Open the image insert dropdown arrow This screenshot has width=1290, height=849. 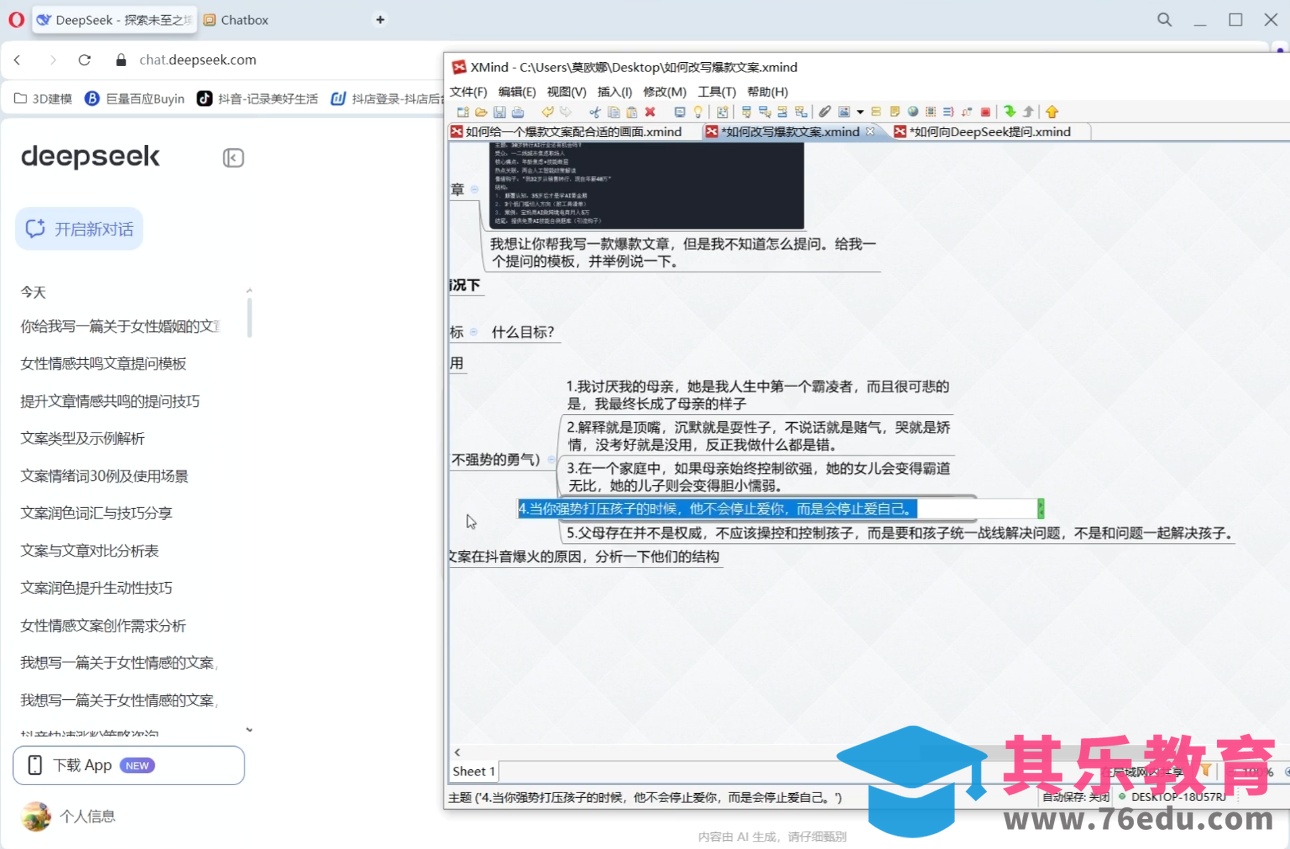point(860,112)
